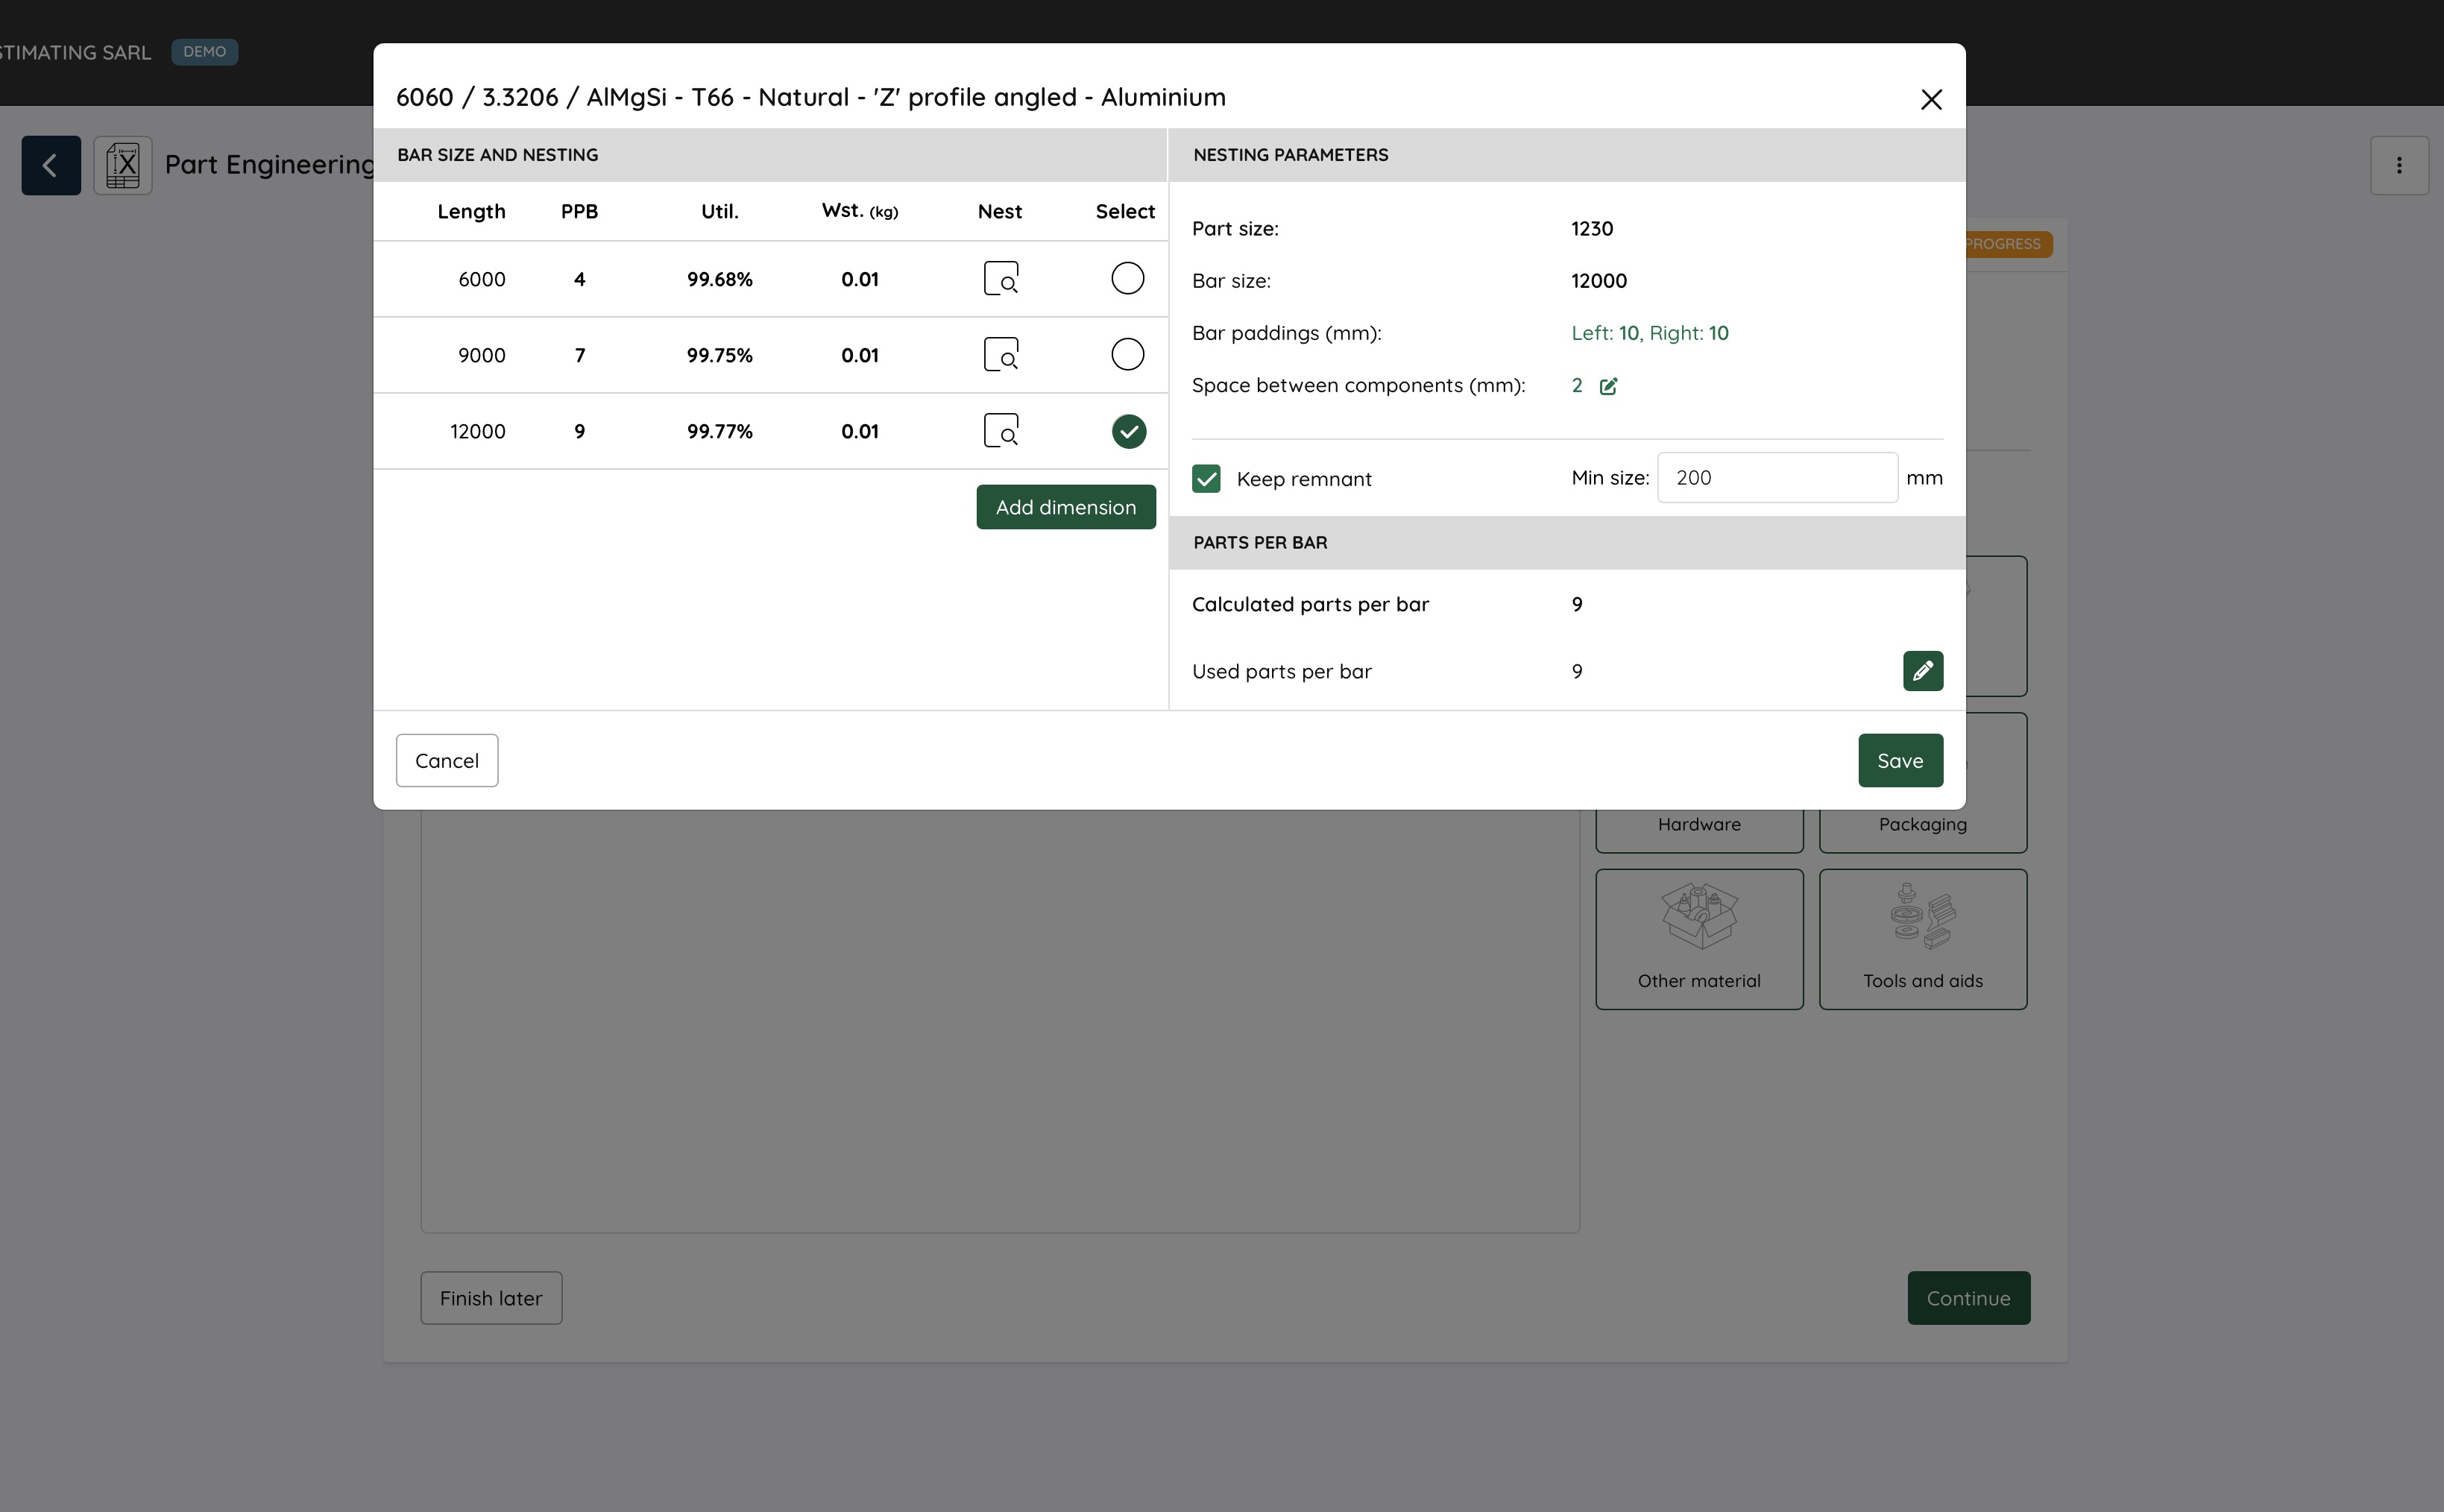Click the Add dimension button
Image resolution: width=2444 pixels, height=1512 pixels.
click(1065, 507)
